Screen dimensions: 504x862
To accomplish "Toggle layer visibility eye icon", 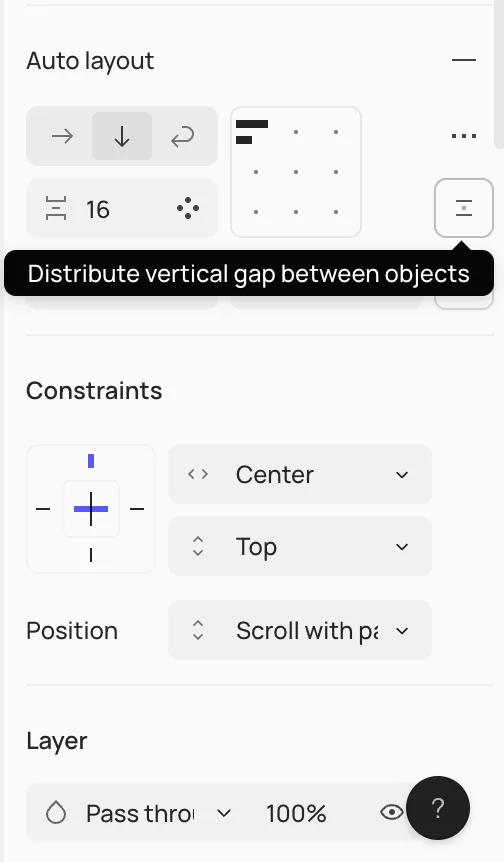I will [x=392, y=813].
